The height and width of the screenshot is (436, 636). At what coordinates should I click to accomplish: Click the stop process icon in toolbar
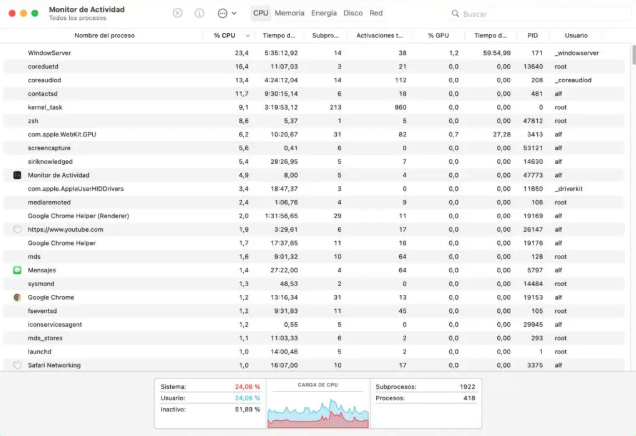(x=178, y=14)
